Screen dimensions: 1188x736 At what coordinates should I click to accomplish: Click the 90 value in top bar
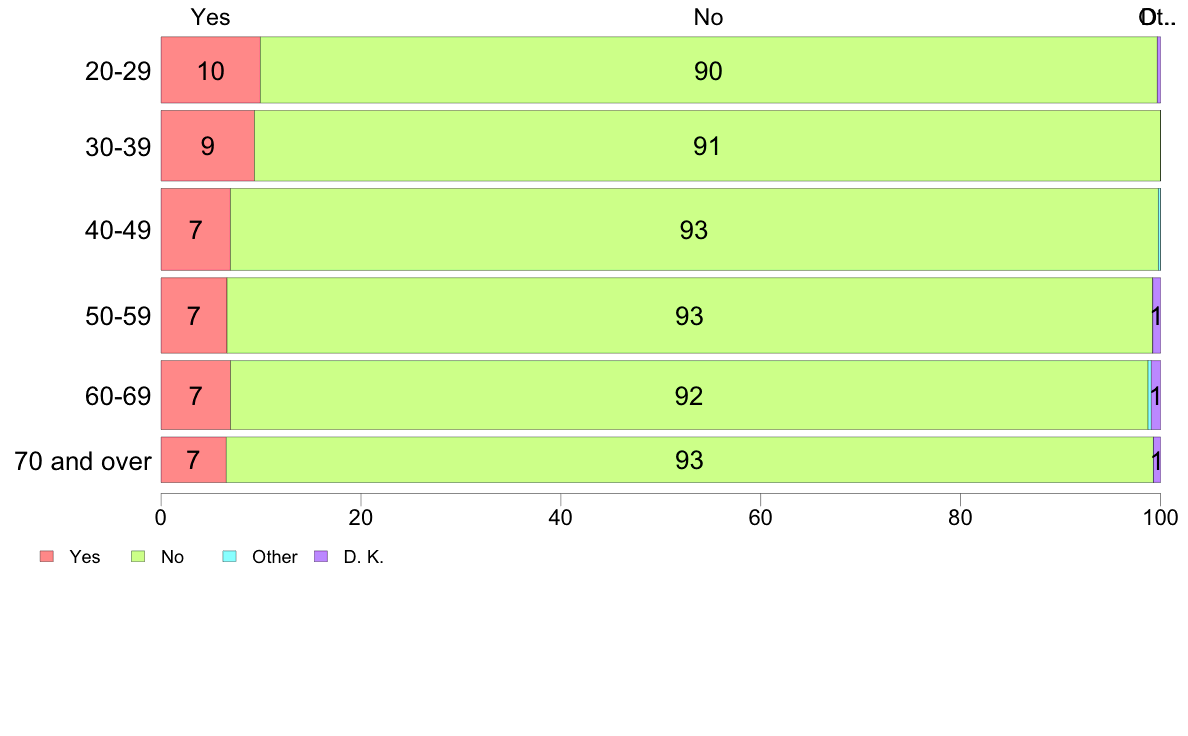coord(708,71)
